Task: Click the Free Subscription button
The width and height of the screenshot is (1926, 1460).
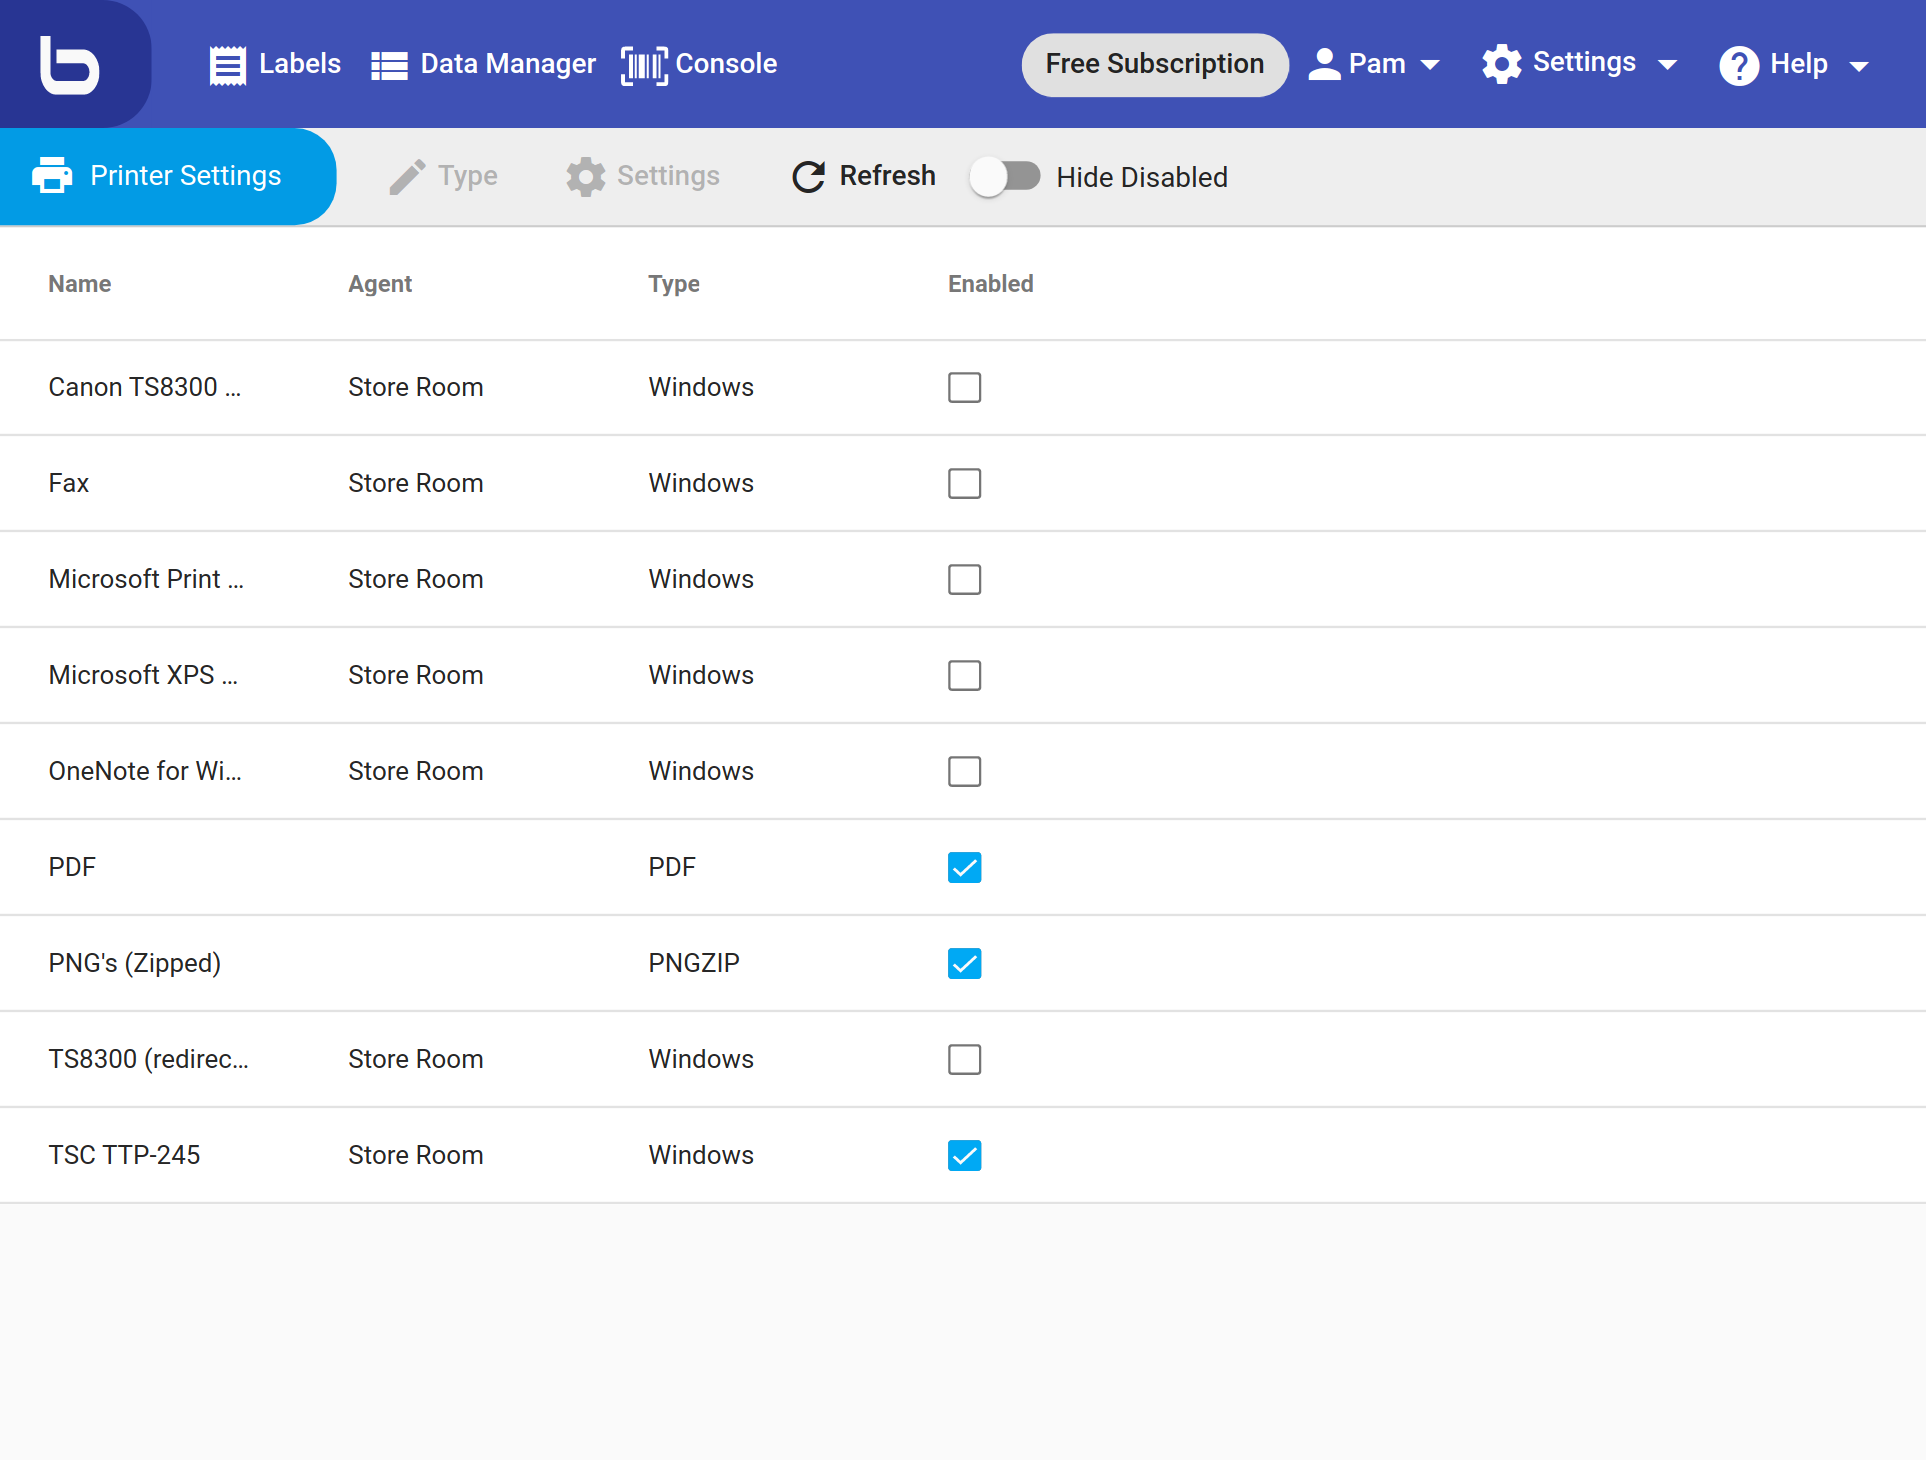Action: [x=1154, y=64]
